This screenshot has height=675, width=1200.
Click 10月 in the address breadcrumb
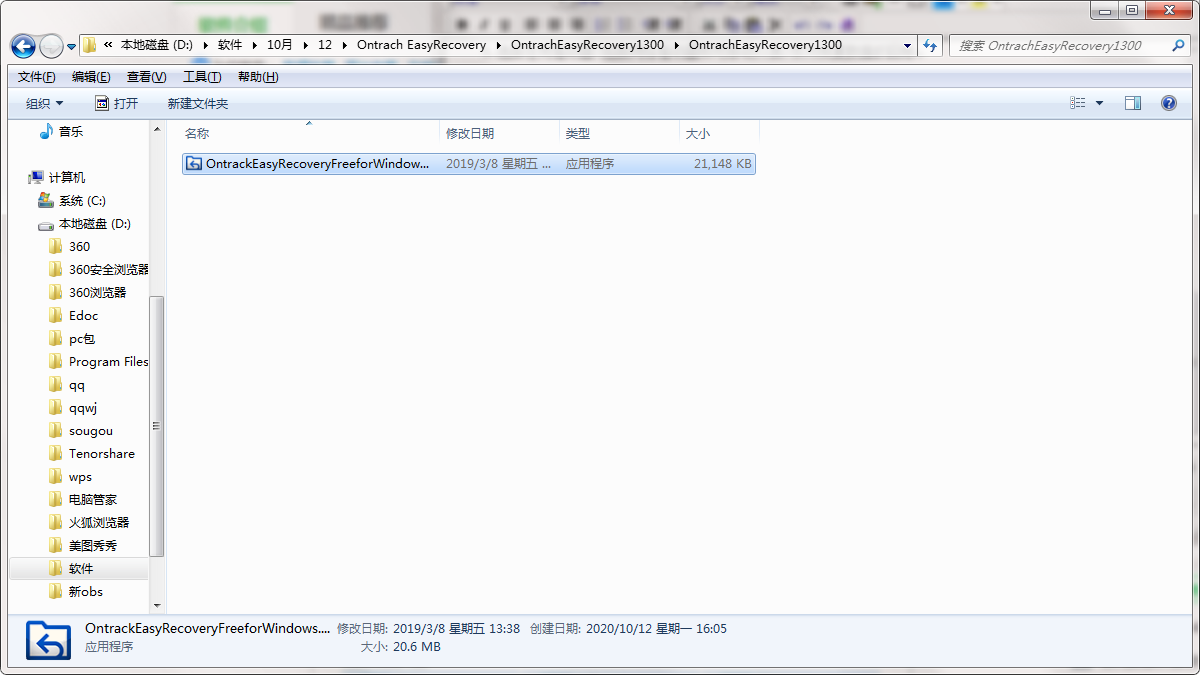(x=279, y=45)
